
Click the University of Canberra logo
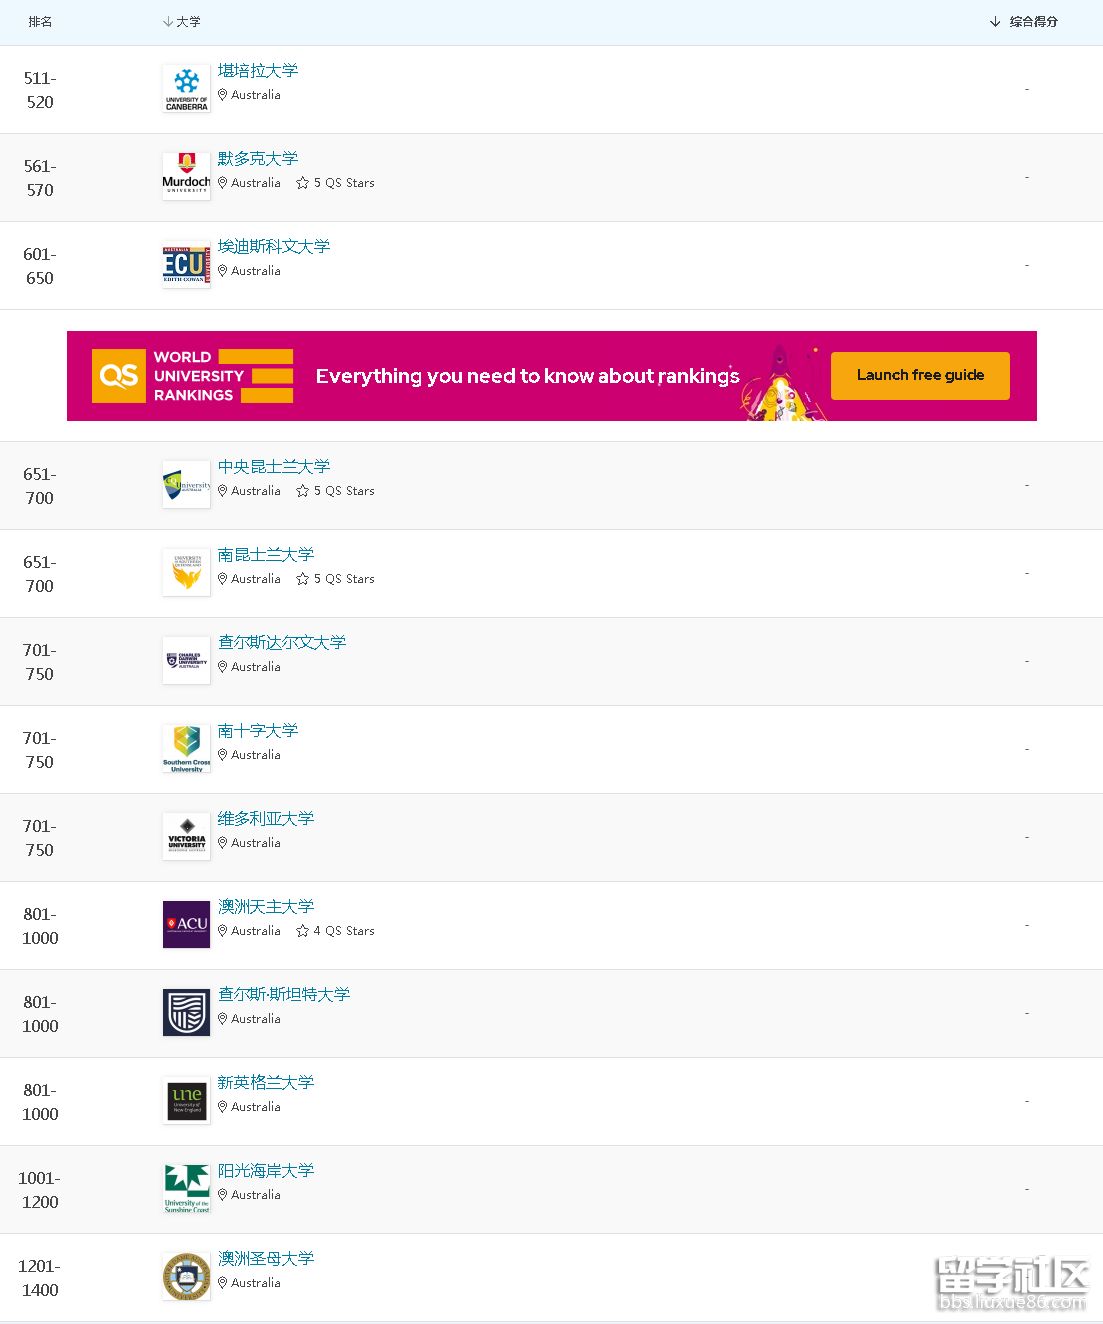point(186,89)
